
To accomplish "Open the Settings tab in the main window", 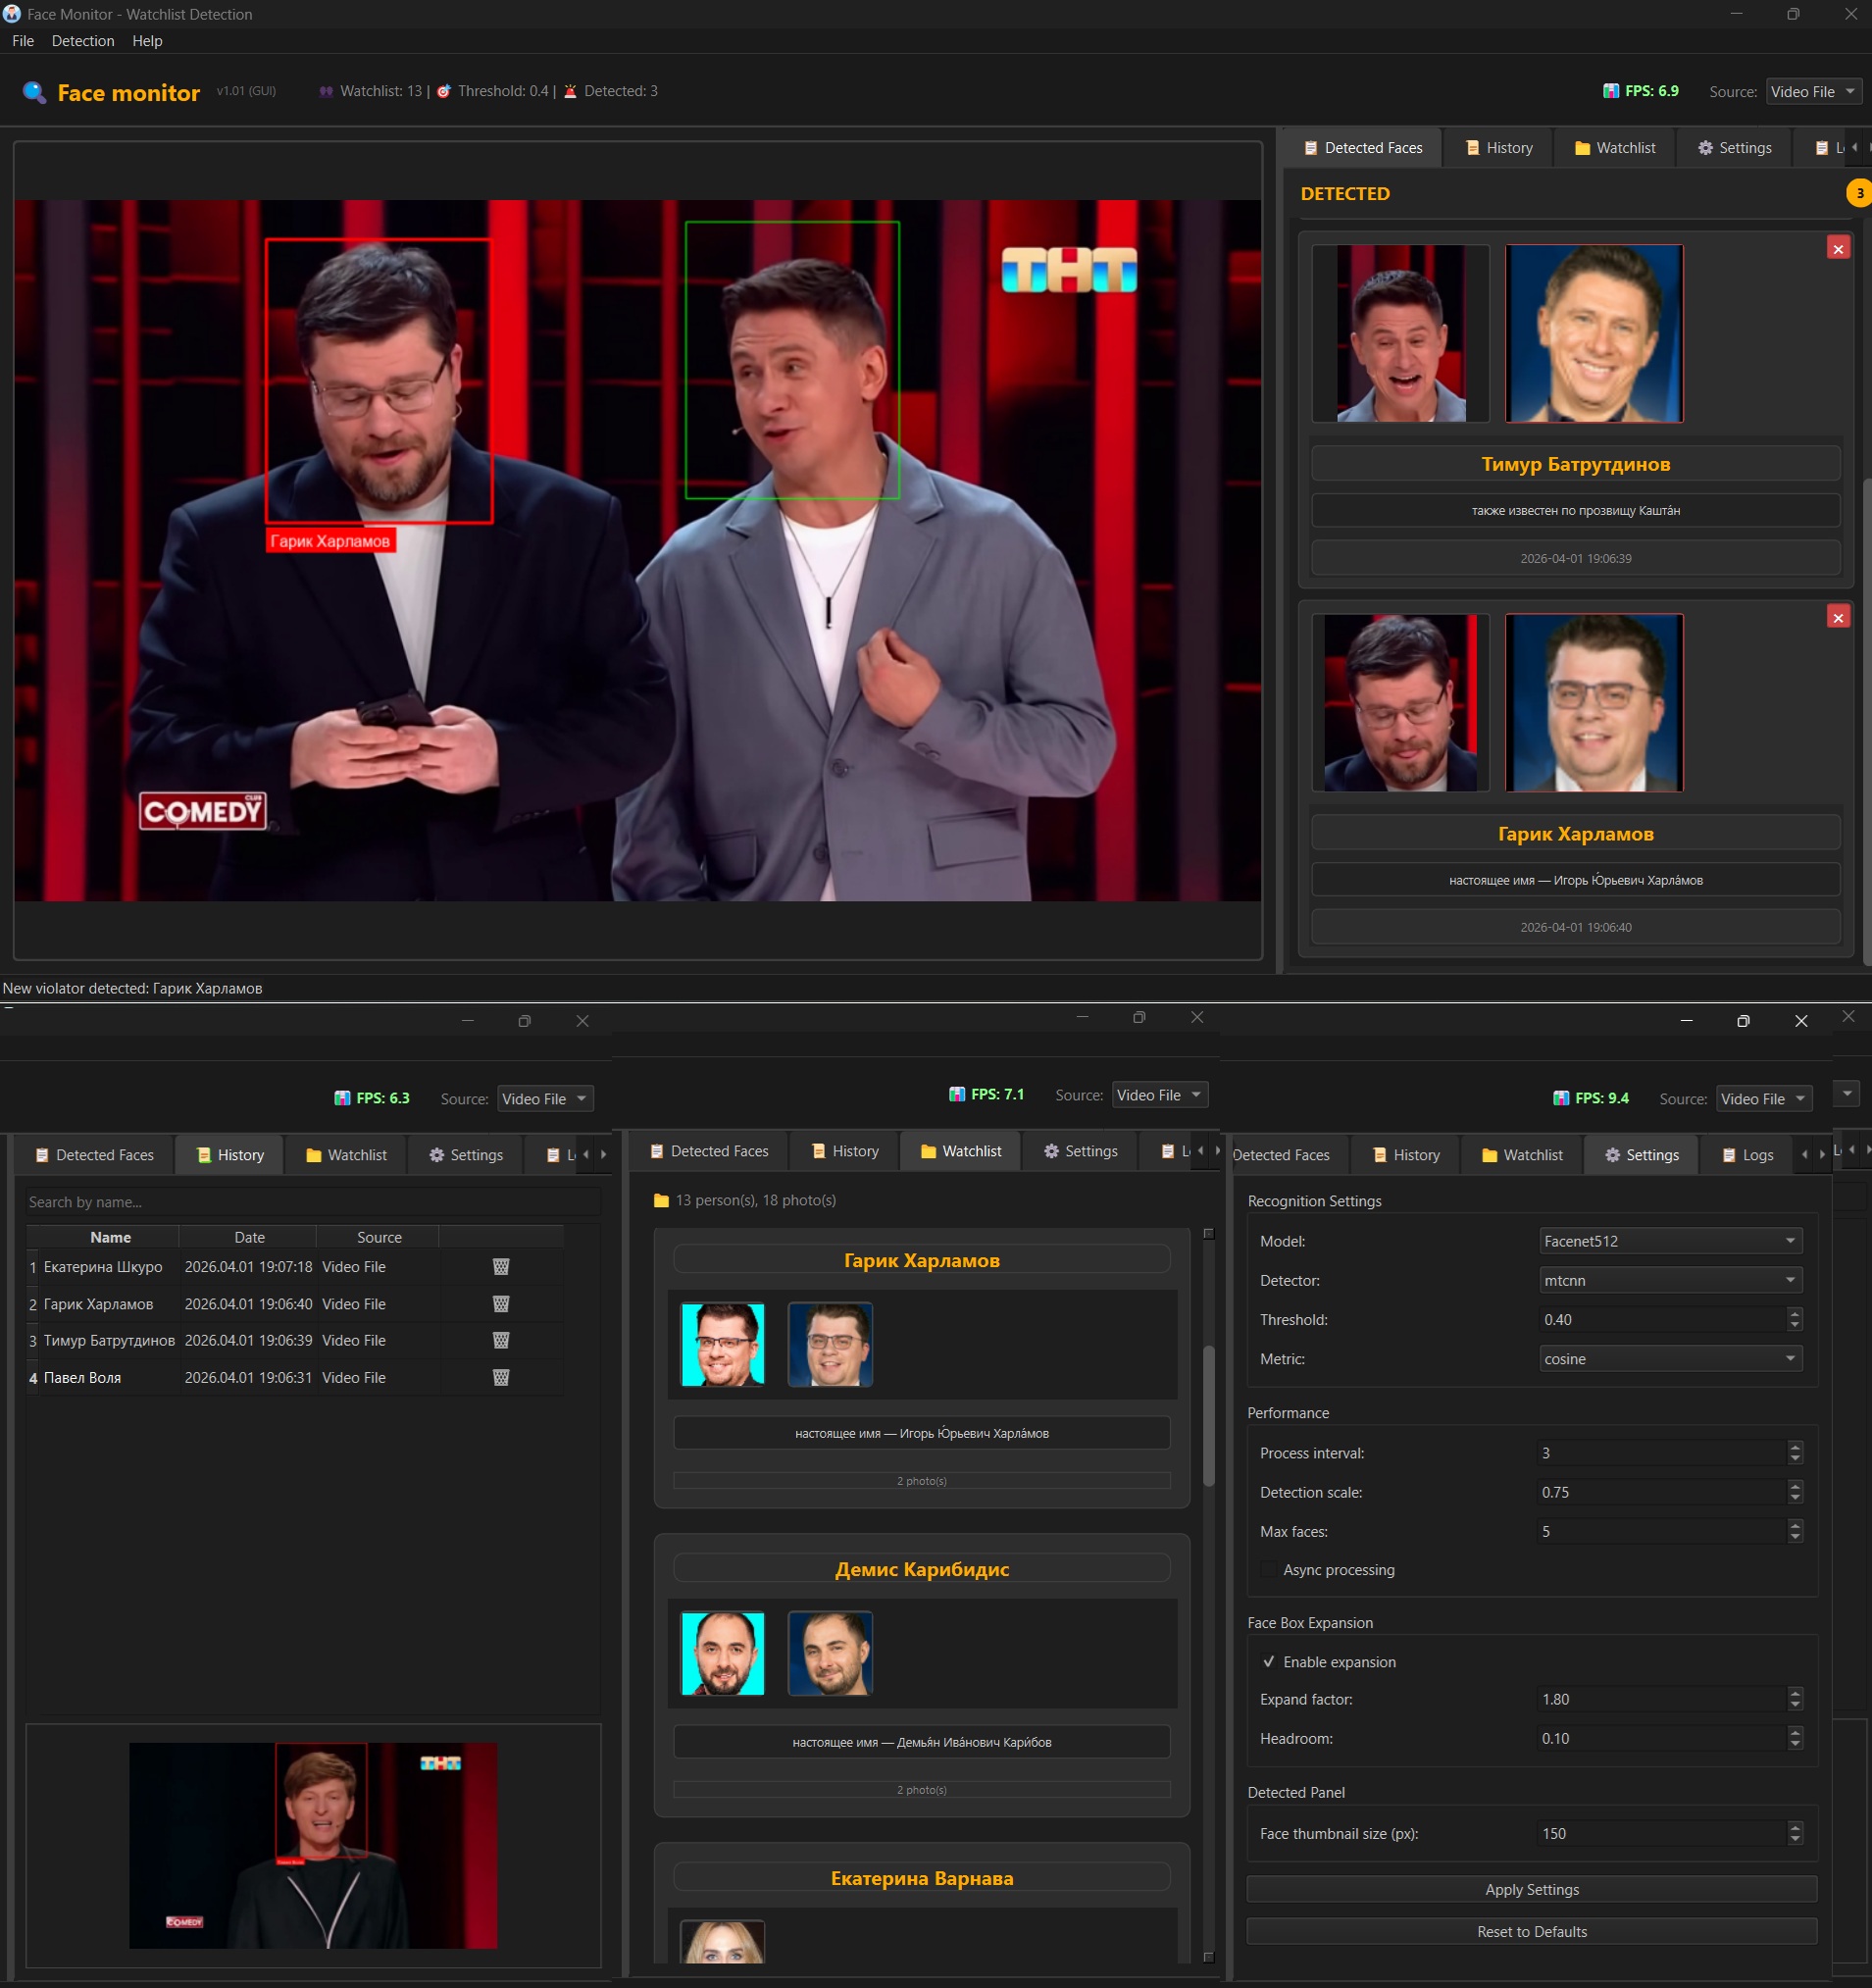I will click(1735, 148).
